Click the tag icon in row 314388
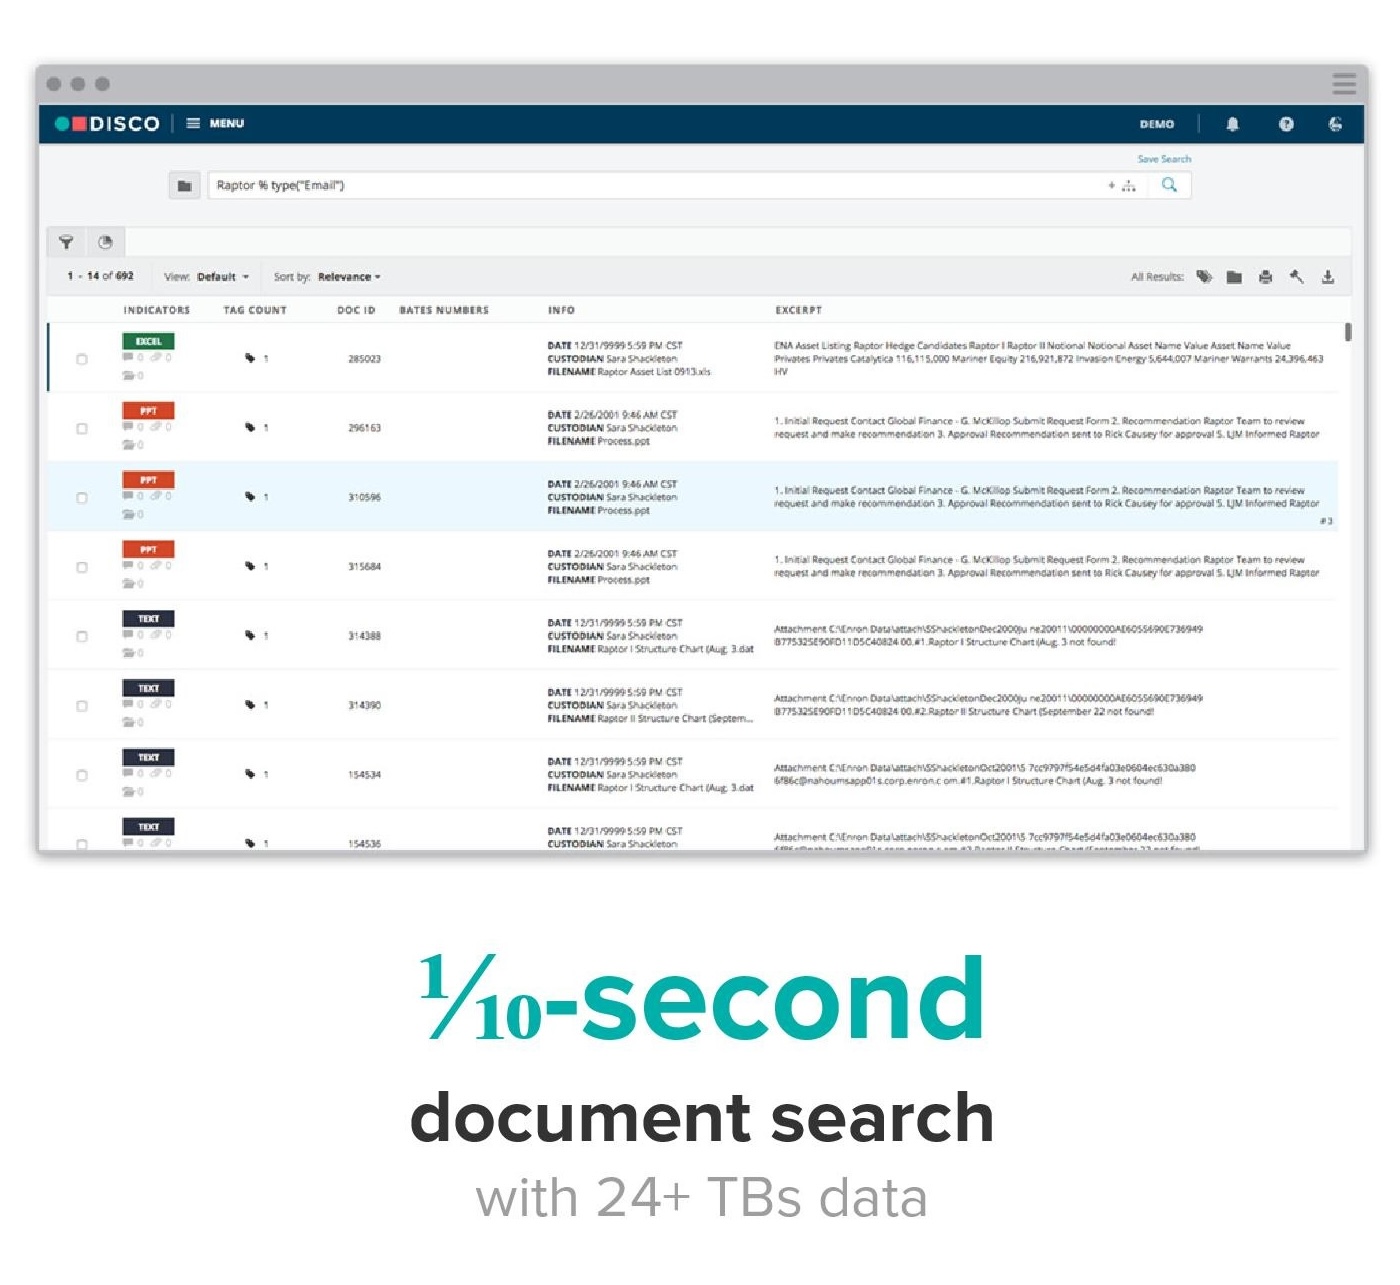Image resolution: width=1400 pixels, height=1285 pixels. pos(250,635)
